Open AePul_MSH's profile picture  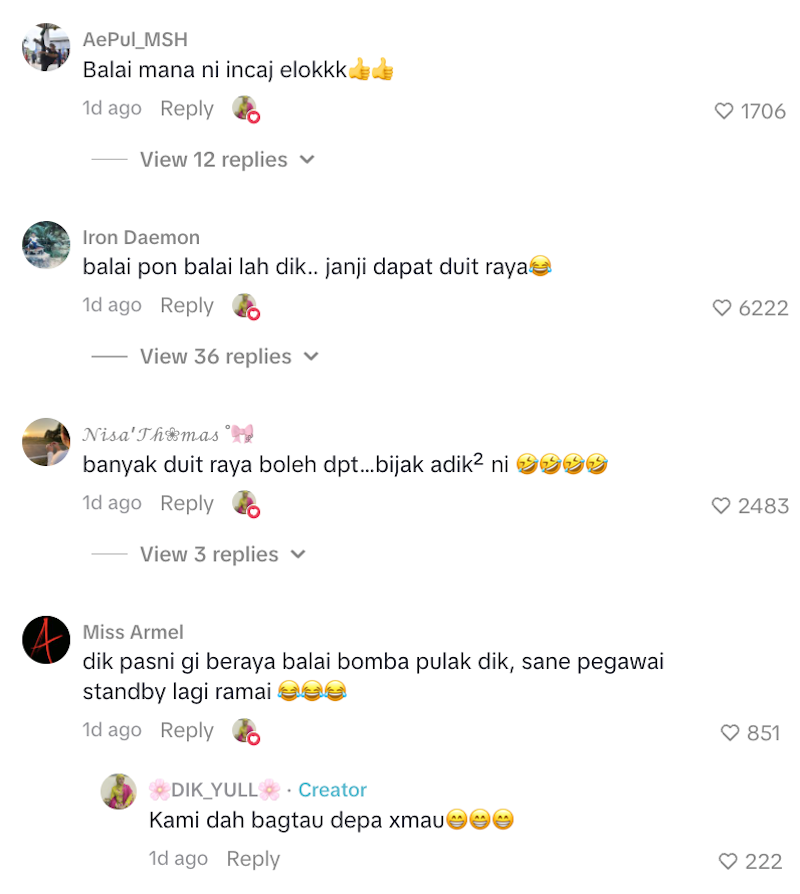[46, 47]
